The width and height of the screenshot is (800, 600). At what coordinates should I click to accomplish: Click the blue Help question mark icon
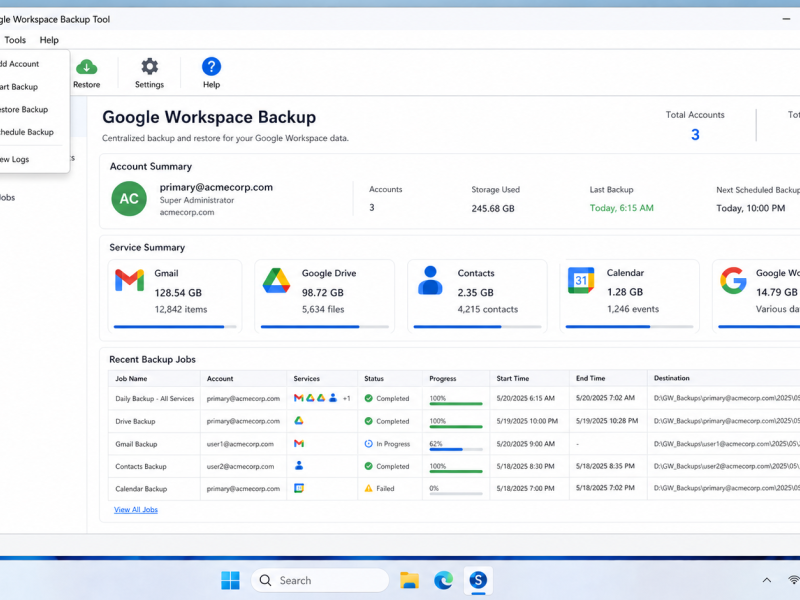[x=211, y=66]
